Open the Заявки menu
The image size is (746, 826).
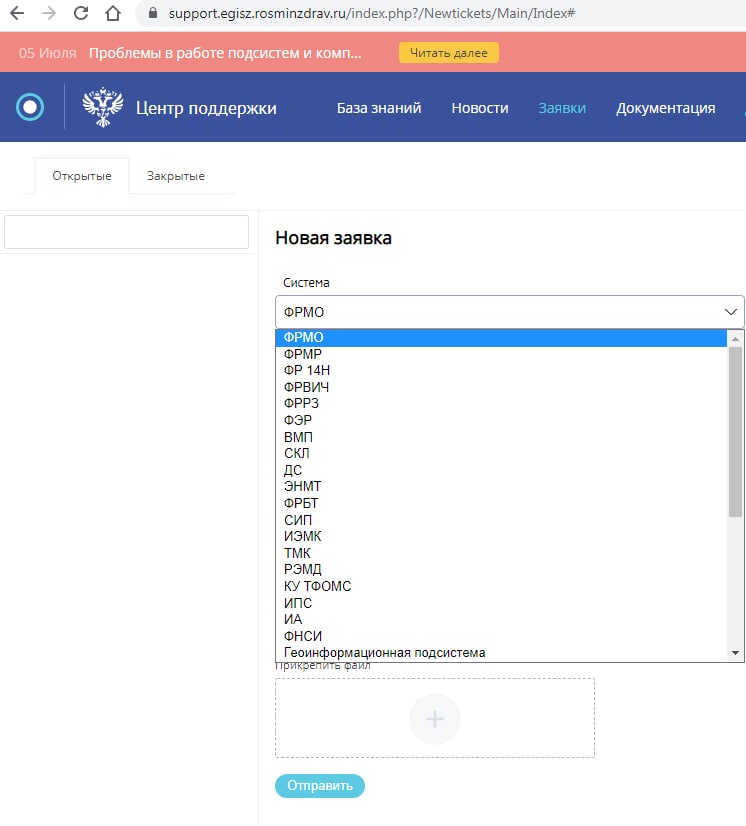click(562, 108)
